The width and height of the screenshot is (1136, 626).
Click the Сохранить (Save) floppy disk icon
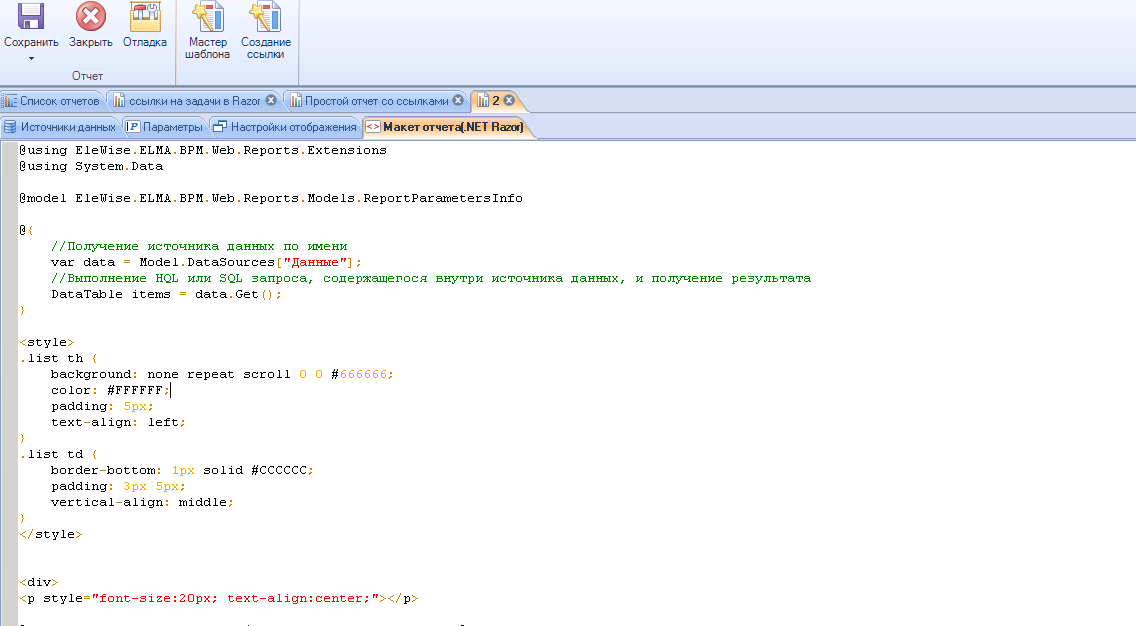[x=31, y=17]
